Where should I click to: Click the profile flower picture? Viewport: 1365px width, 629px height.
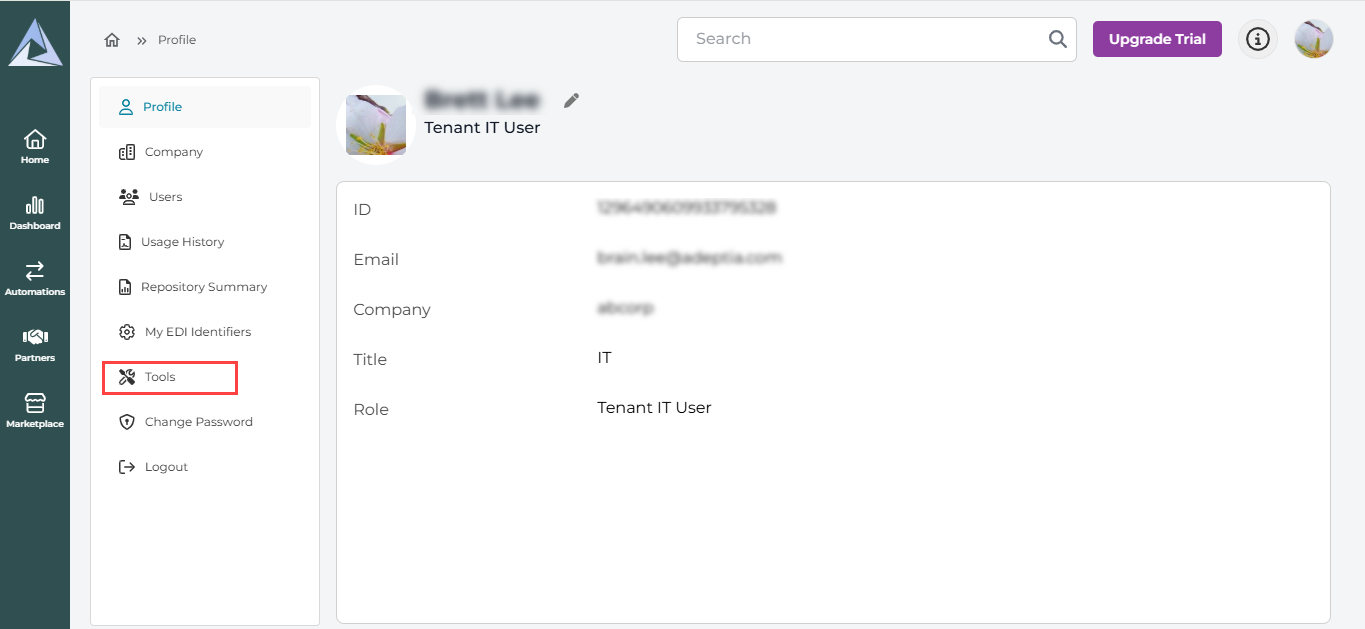point(376,125)
